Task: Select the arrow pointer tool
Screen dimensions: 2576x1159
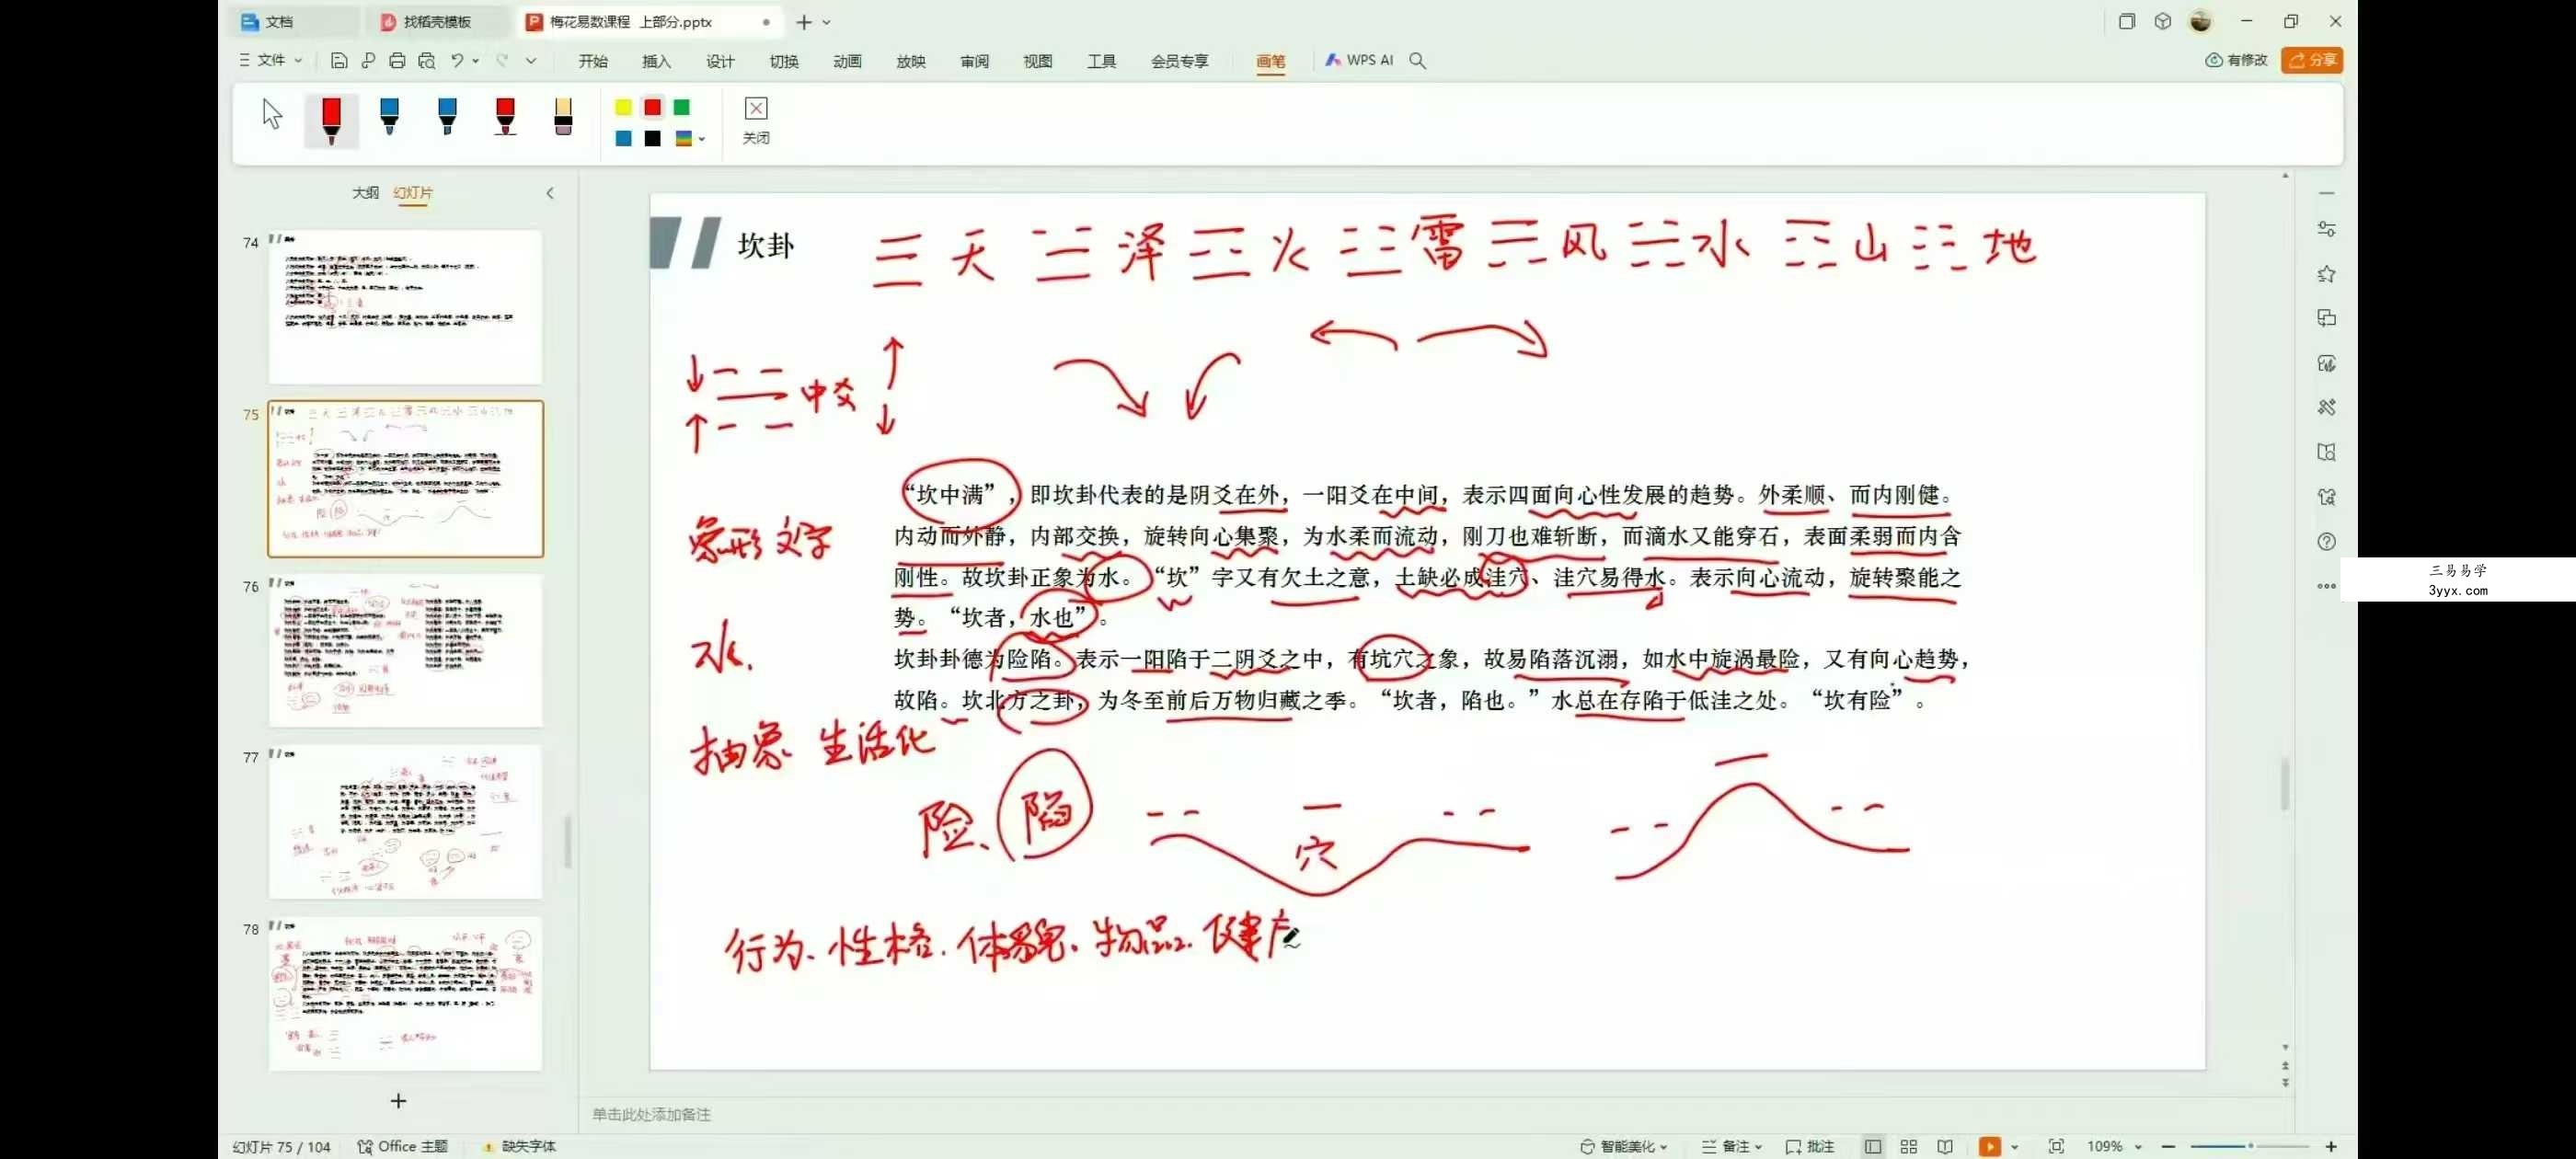Action: 272,114
